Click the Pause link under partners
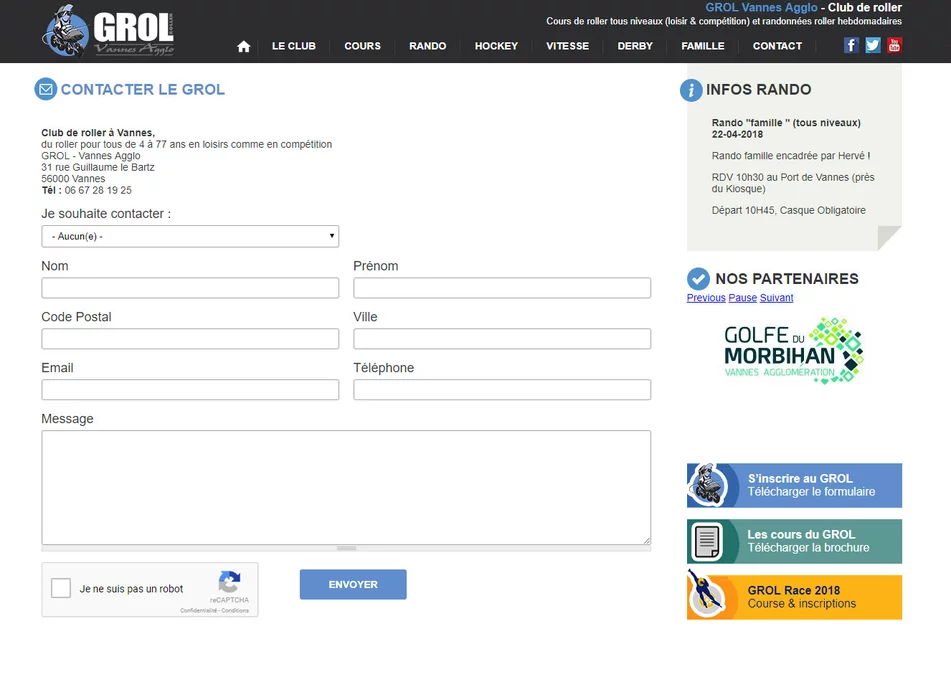 click(x=742, y=298)
